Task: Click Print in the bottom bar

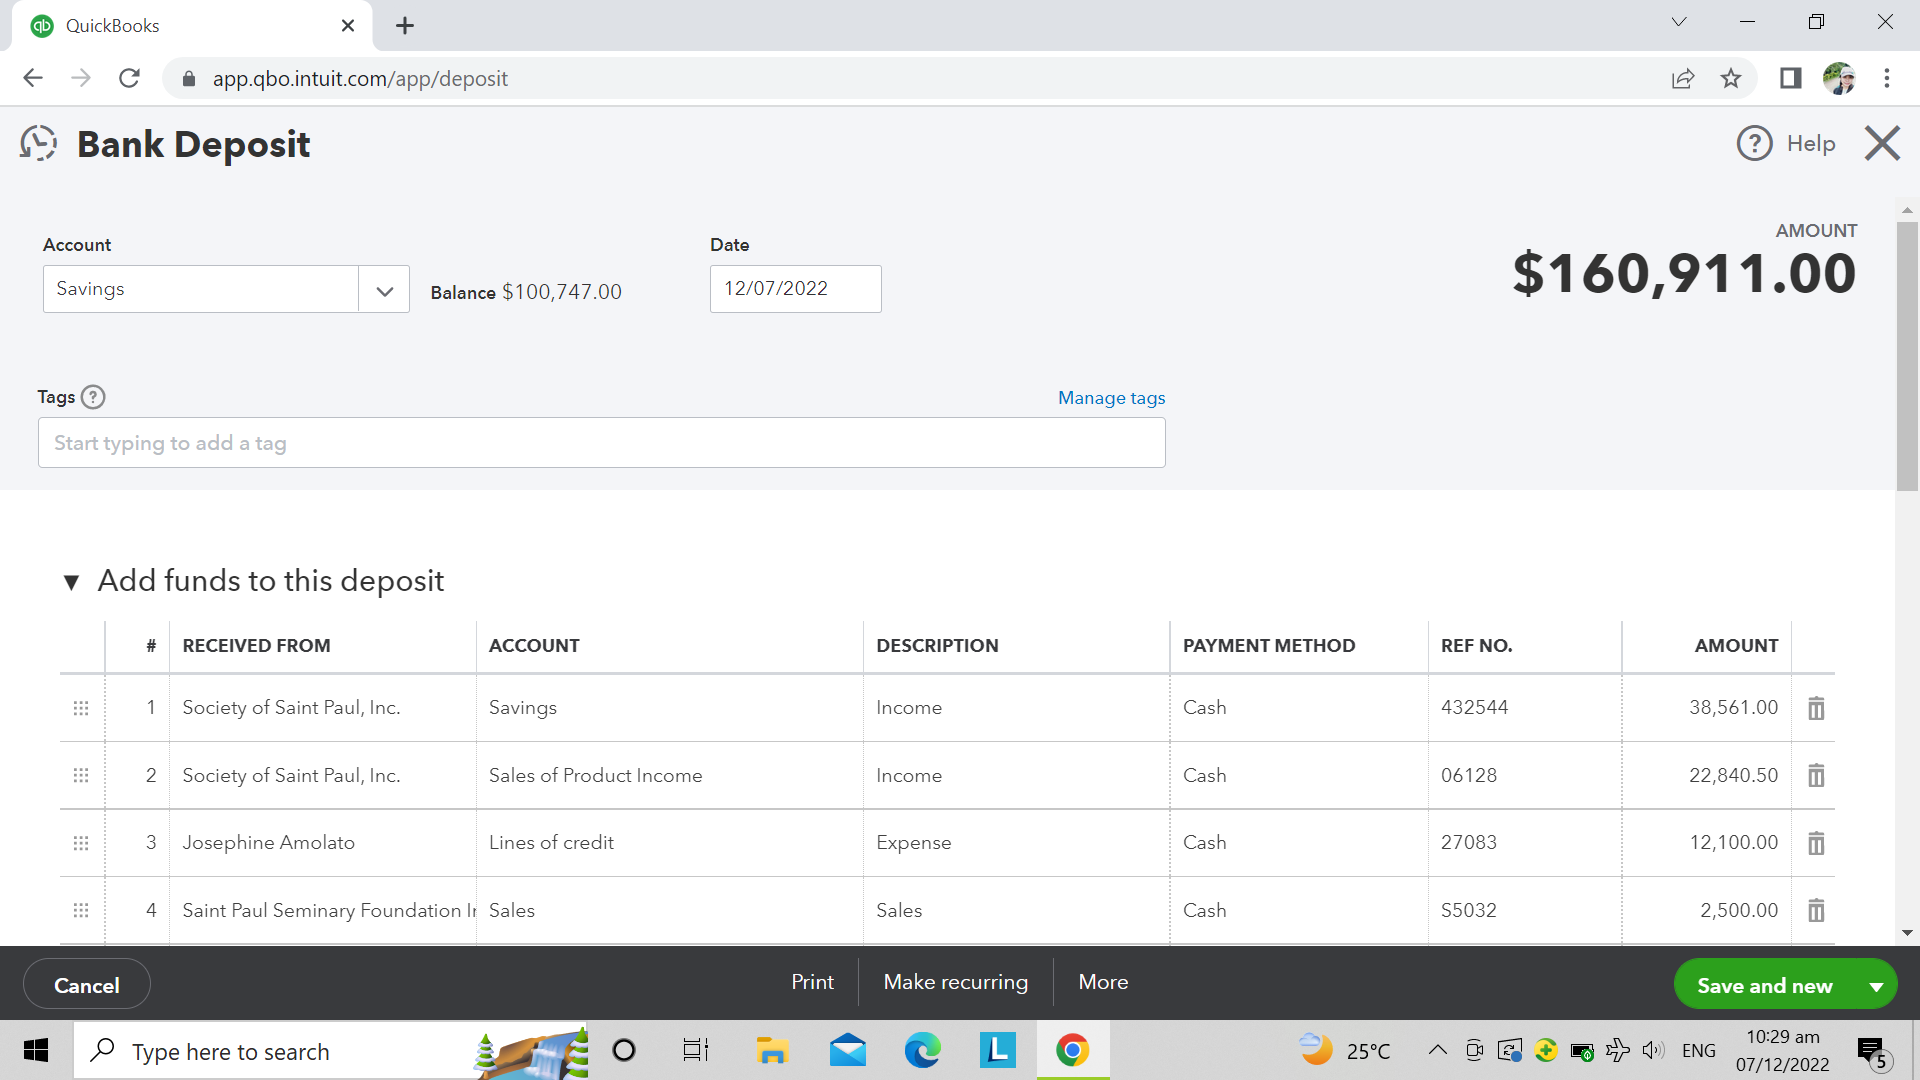Action: 812,982
